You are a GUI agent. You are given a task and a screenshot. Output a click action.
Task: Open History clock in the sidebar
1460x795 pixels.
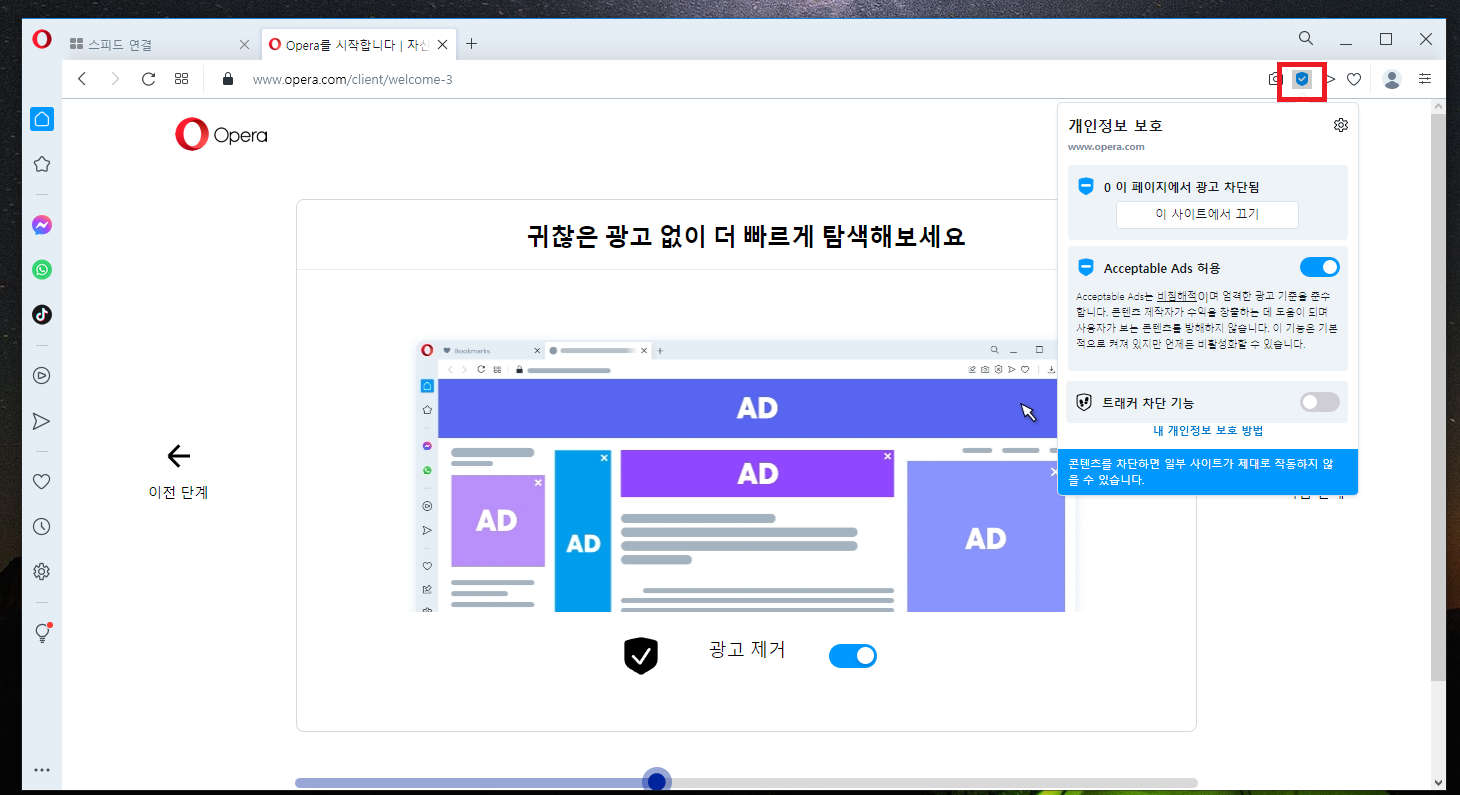coord(42,527)
